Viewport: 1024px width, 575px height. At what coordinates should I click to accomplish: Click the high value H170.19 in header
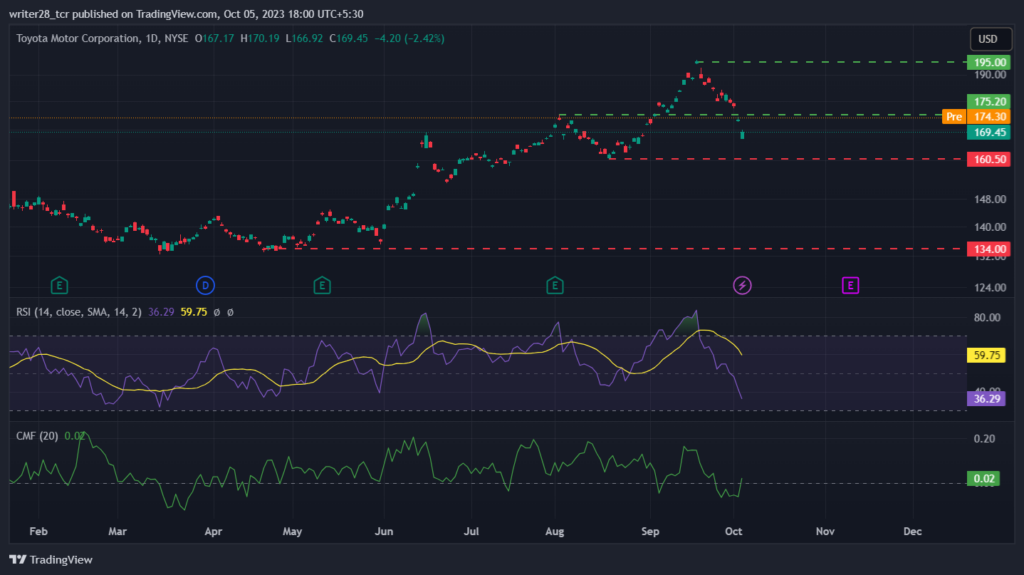[260, 39]
